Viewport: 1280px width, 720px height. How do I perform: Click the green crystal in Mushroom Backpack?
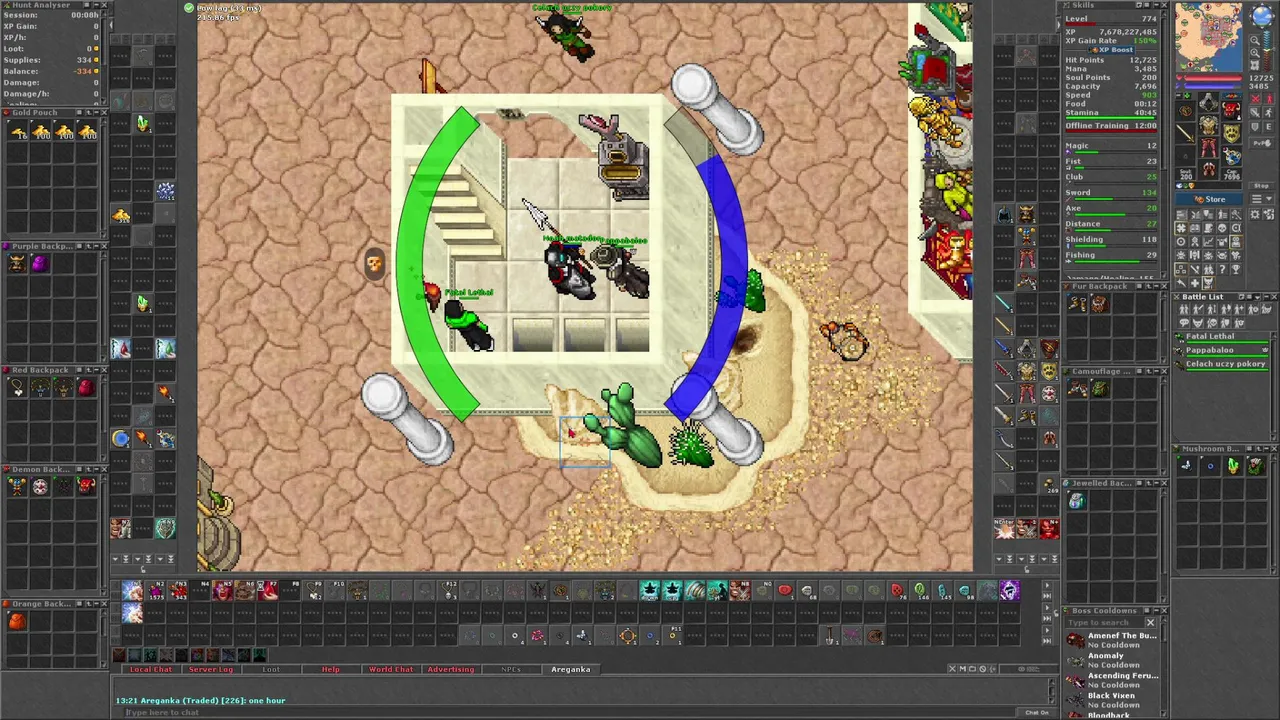click(x=1233, y=467)
